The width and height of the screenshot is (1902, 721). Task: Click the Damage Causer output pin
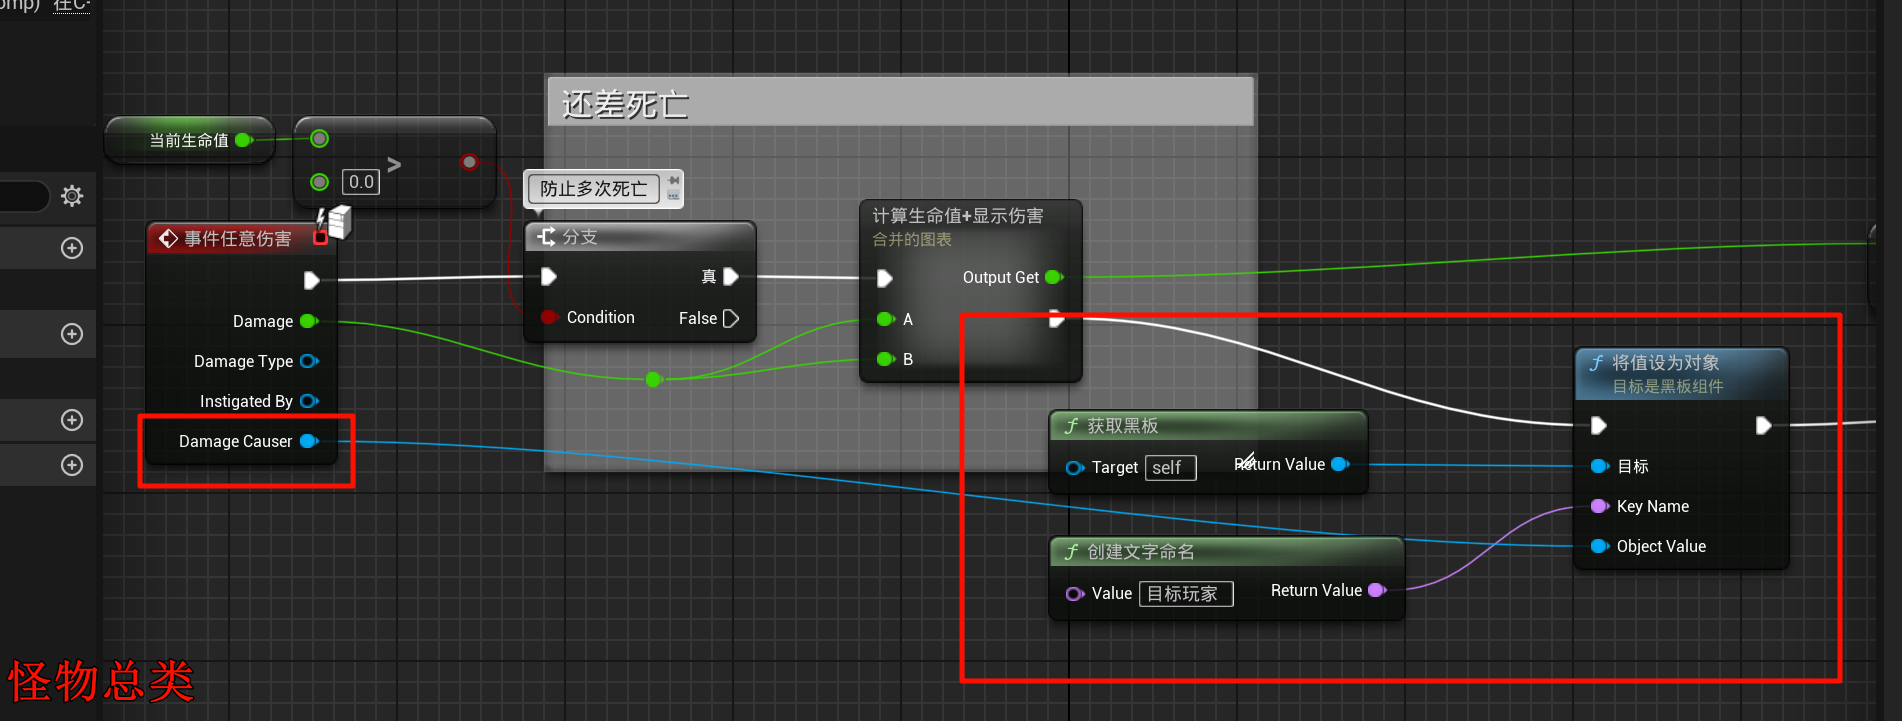click(x=309, y=441)
